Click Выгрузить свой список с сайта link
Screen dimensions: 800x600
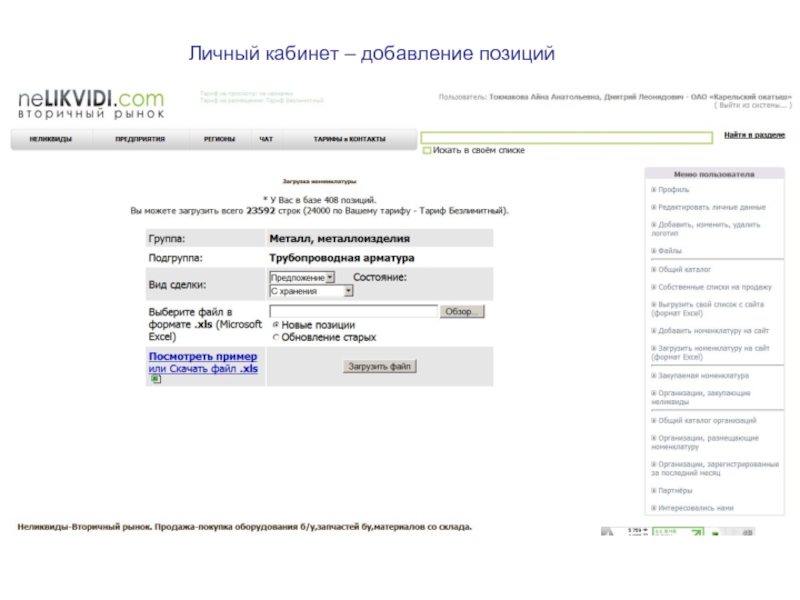coord(708,309)
